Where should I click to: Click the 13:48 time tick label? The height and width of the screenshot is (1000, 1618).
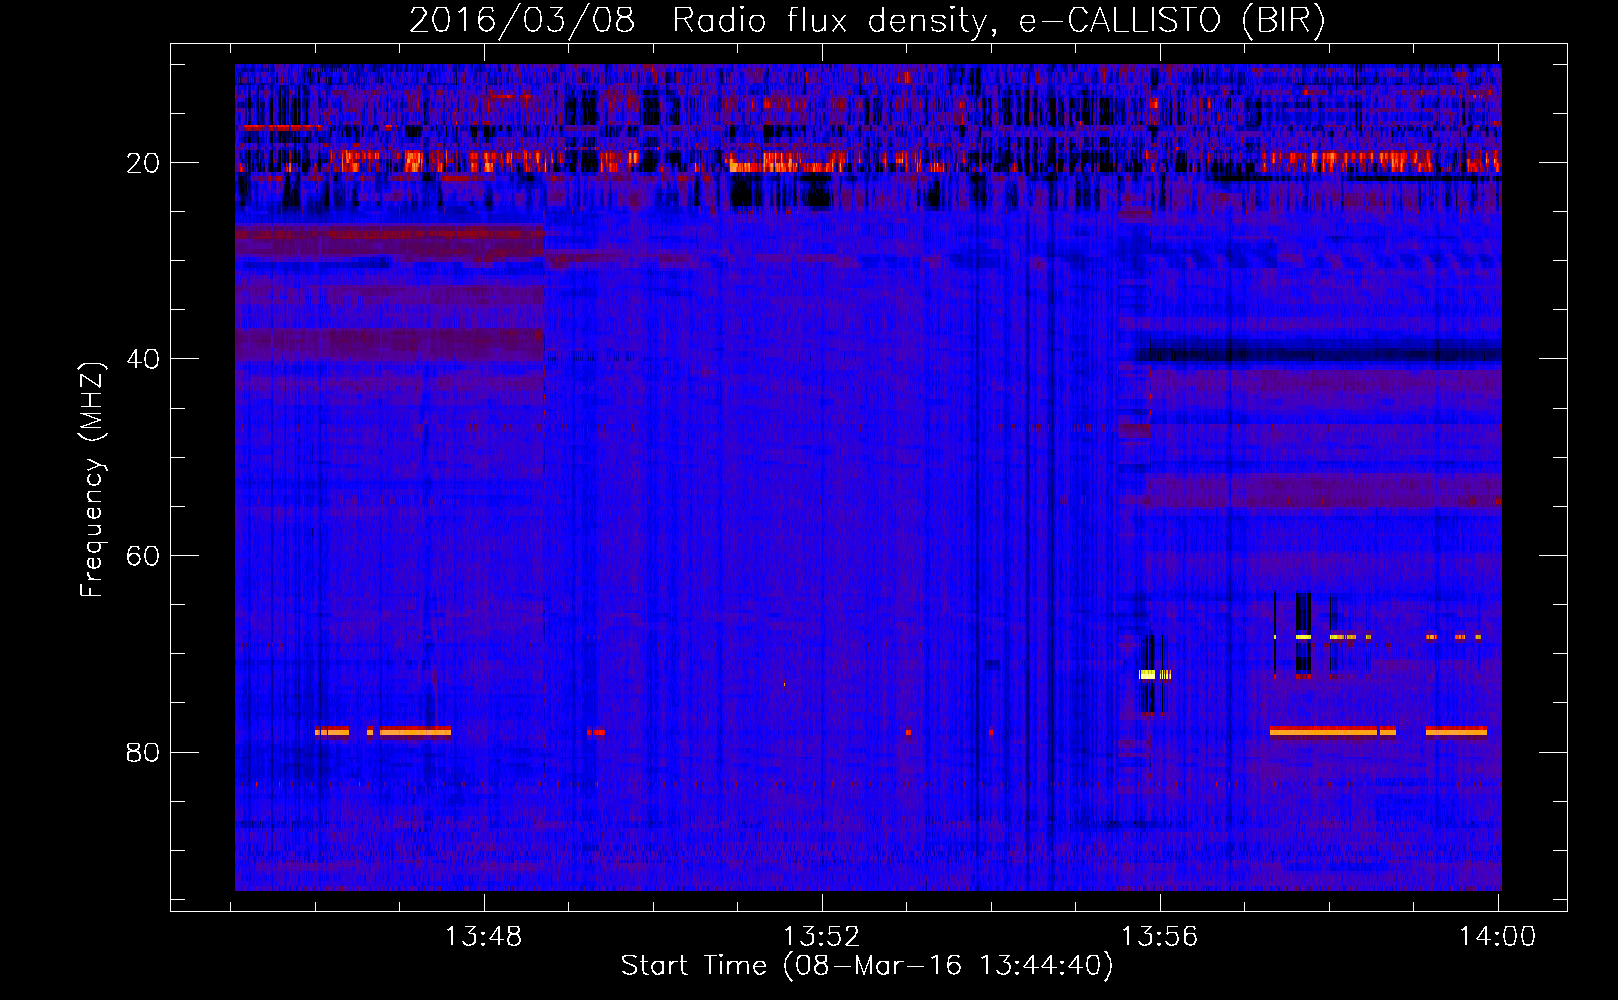tap(483, 937)
